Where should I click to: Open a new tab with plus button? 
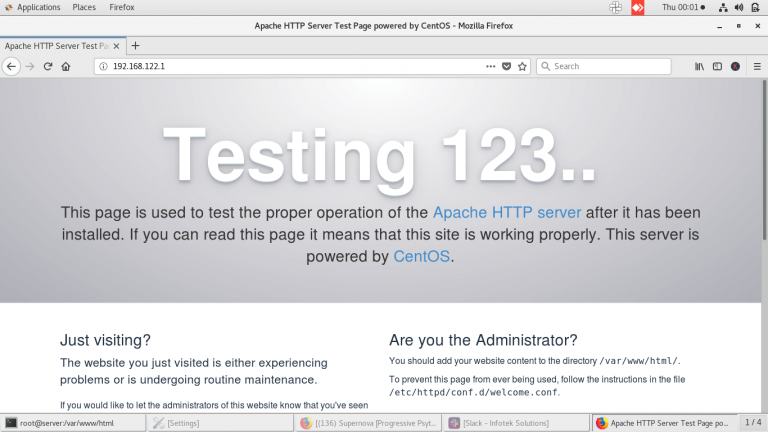(136, 46)
